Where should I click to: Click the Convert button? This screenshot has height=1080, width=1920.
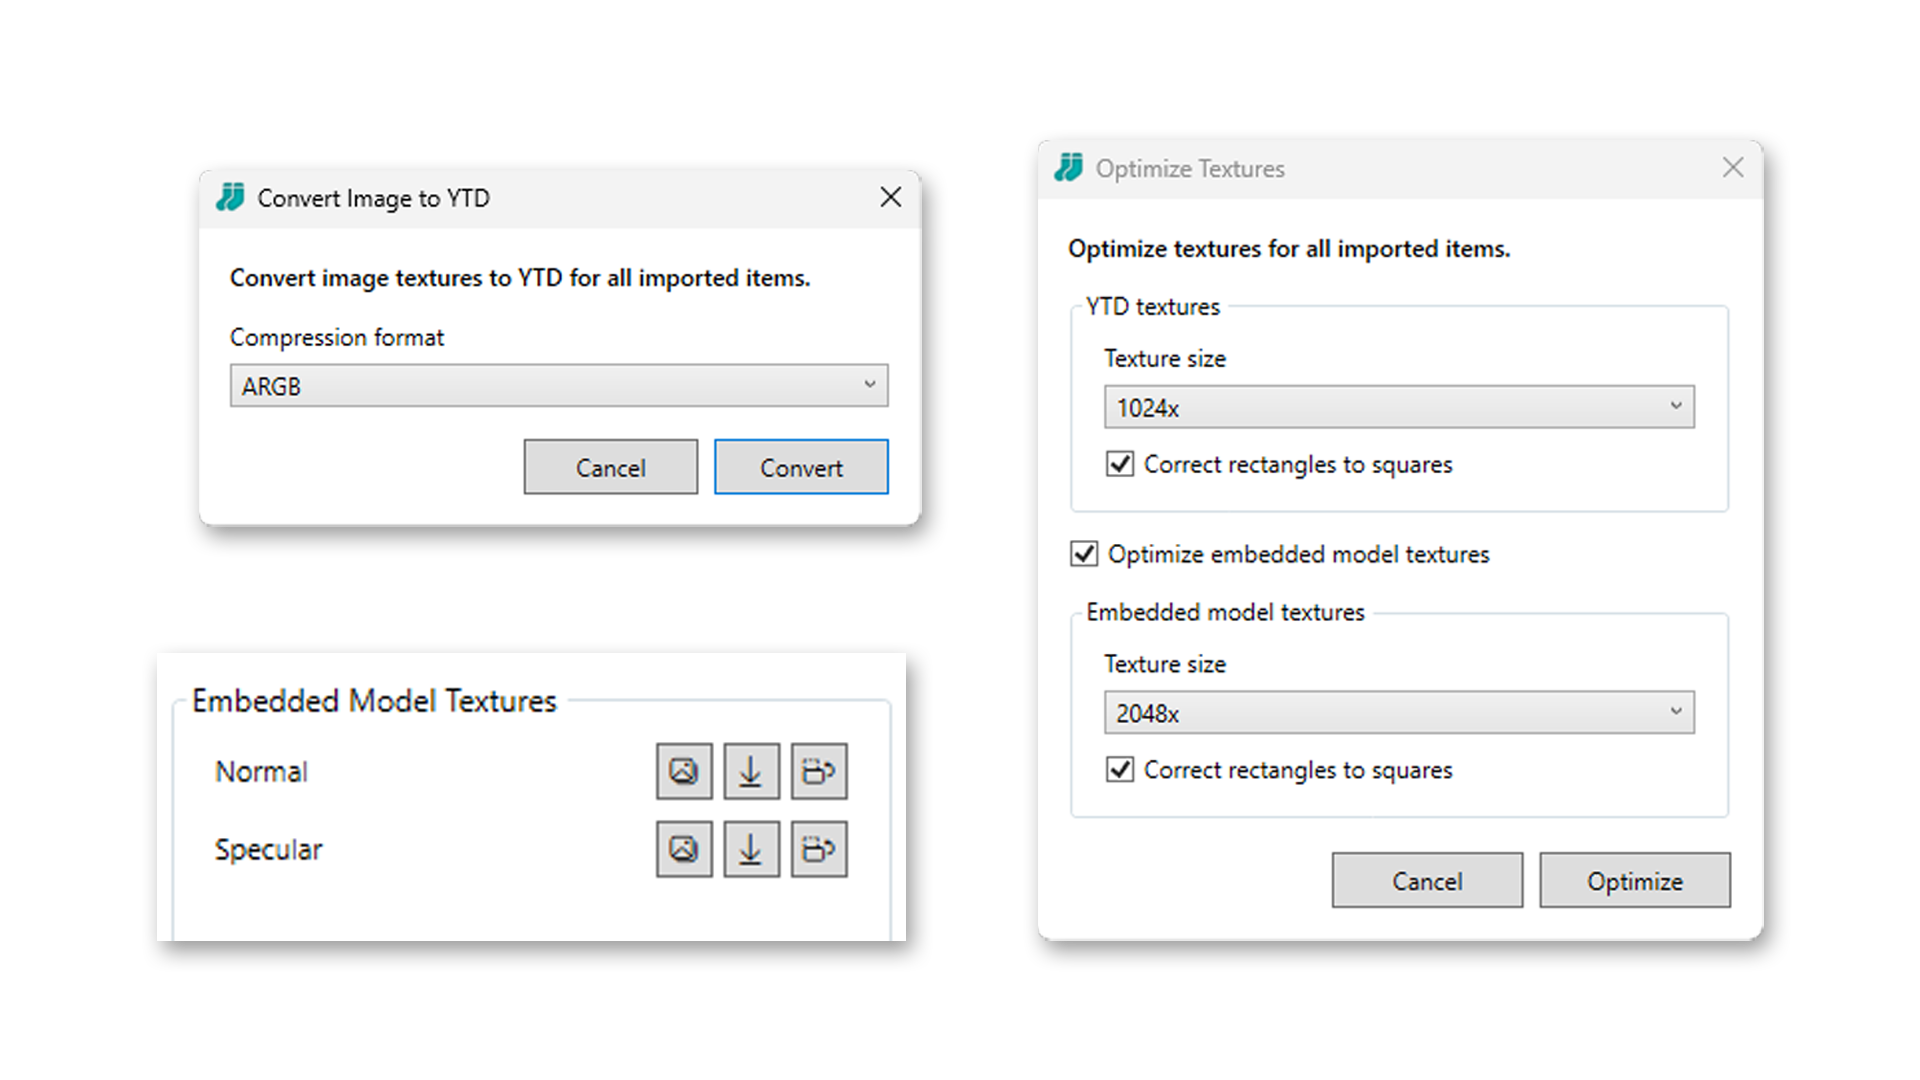801,466
